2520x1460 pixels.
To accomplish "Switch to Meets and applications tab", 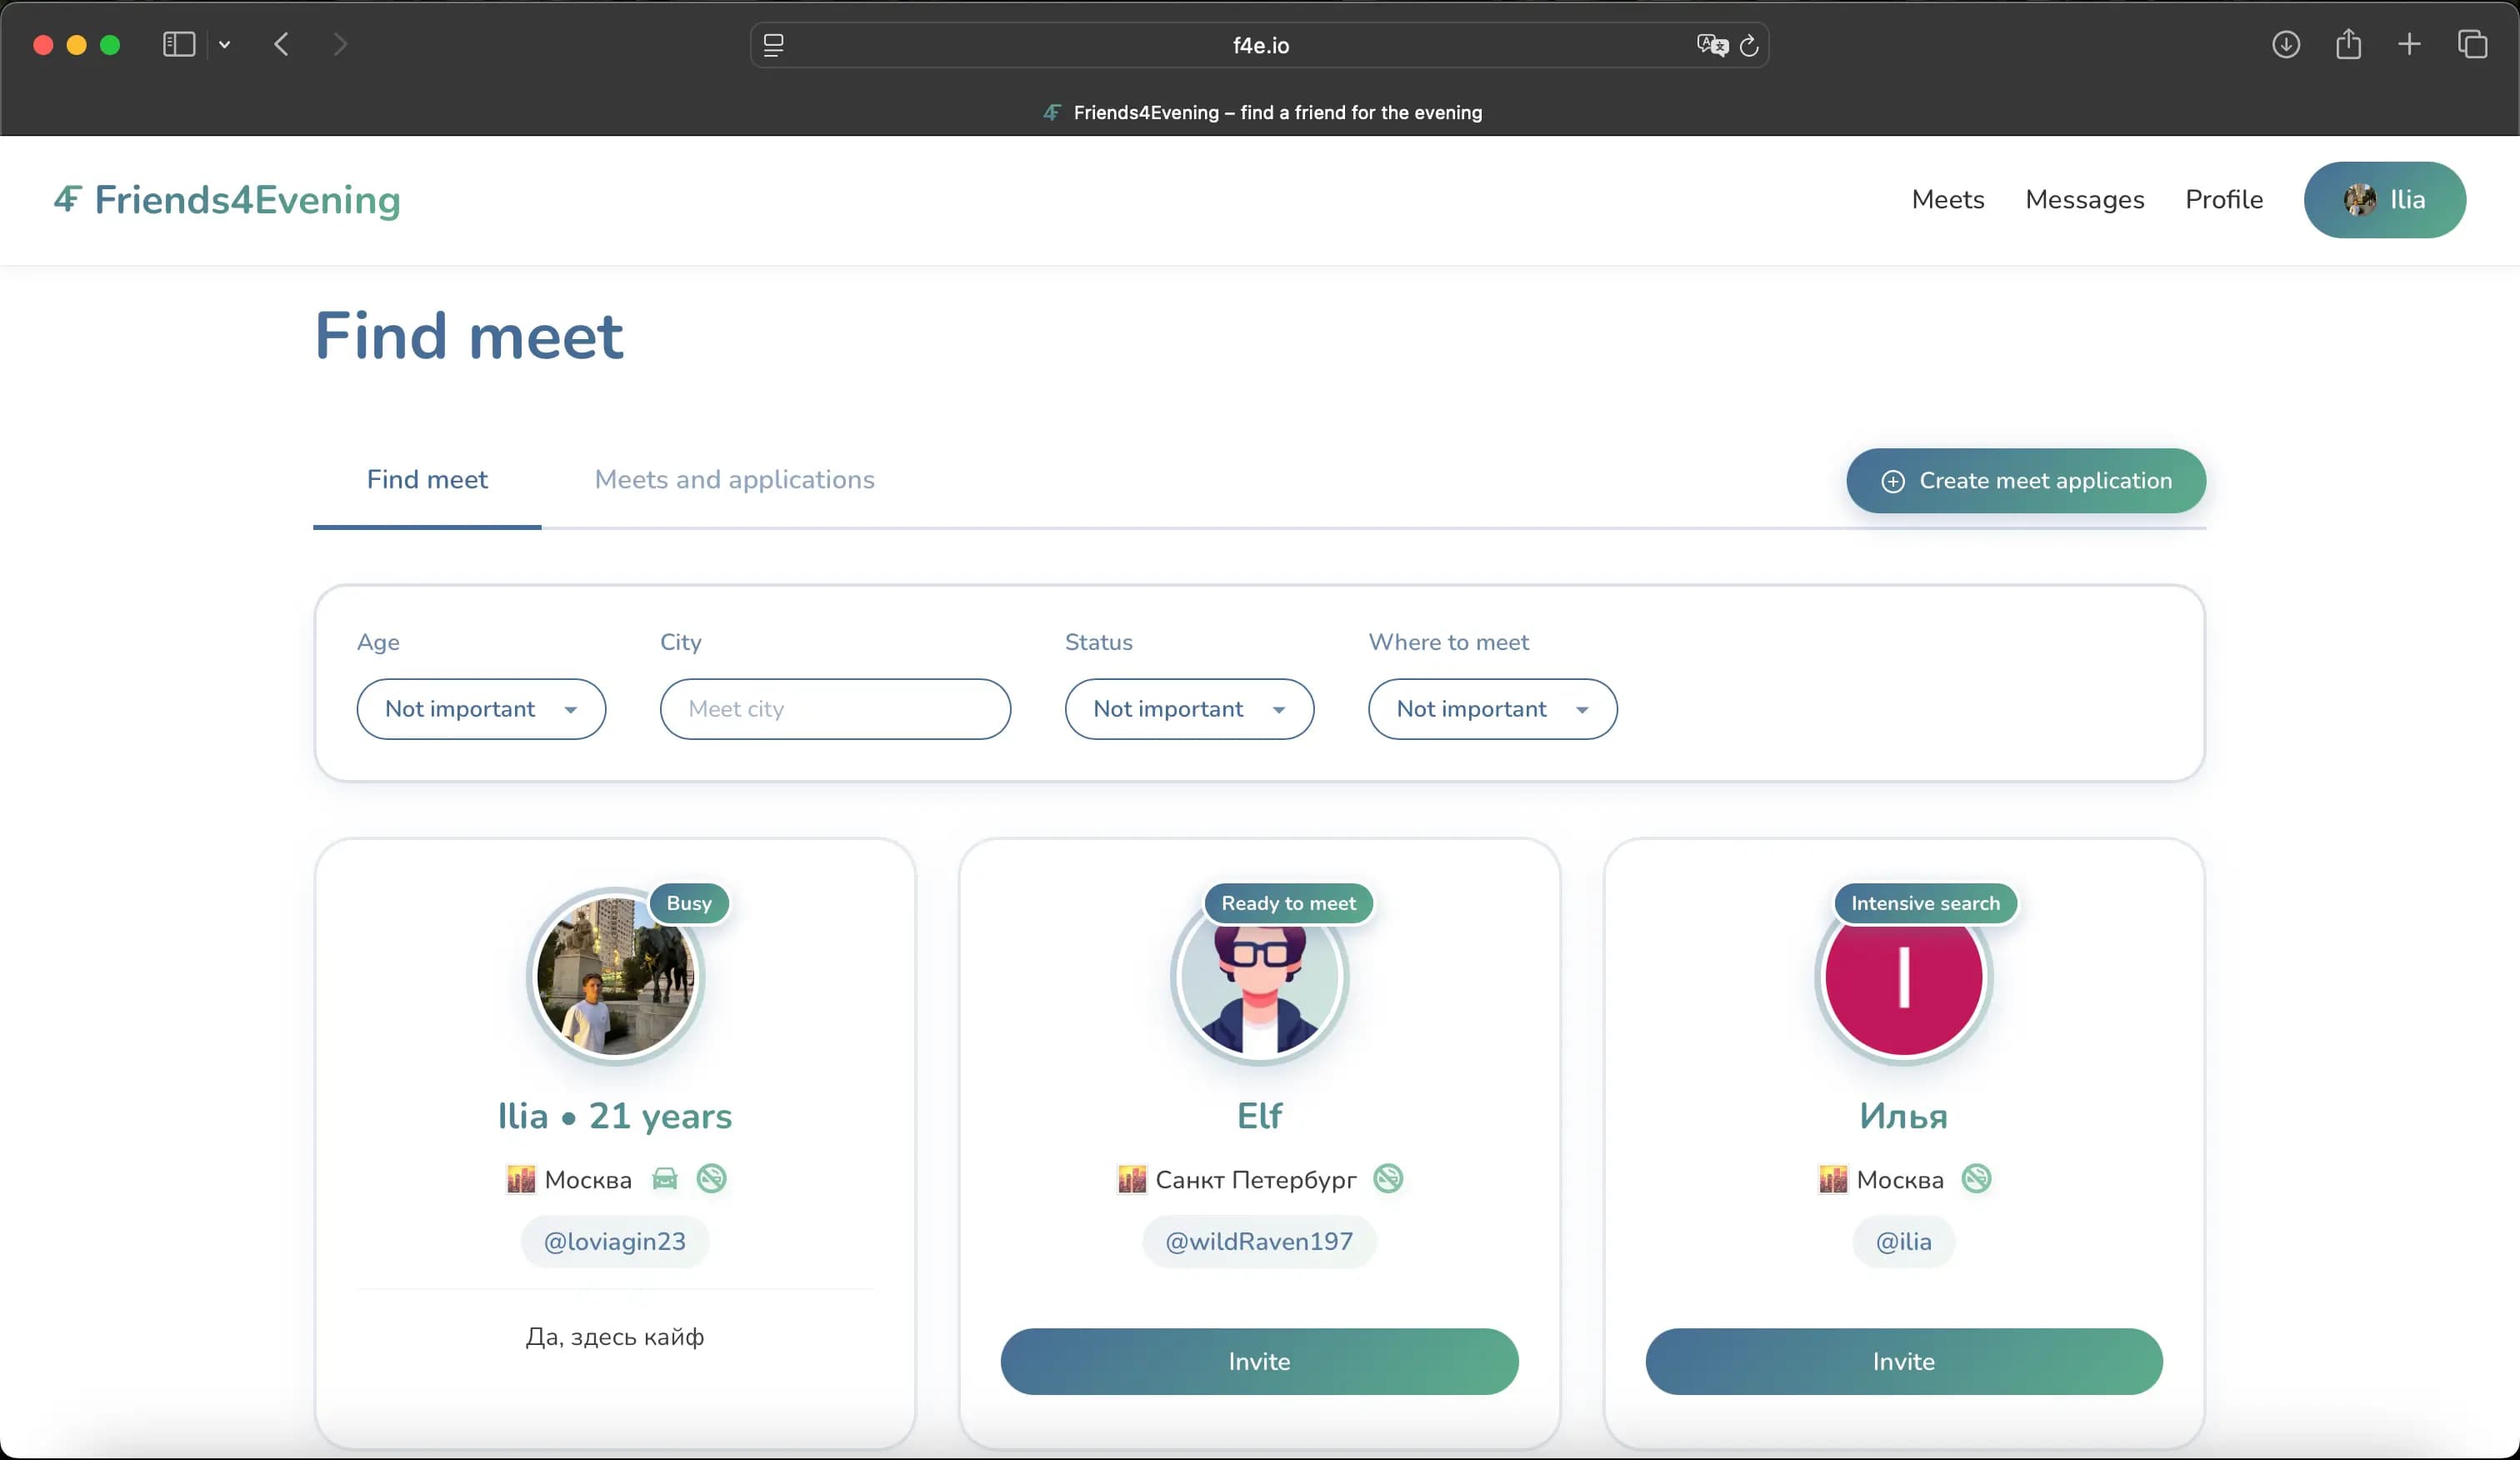I will 734,480.
